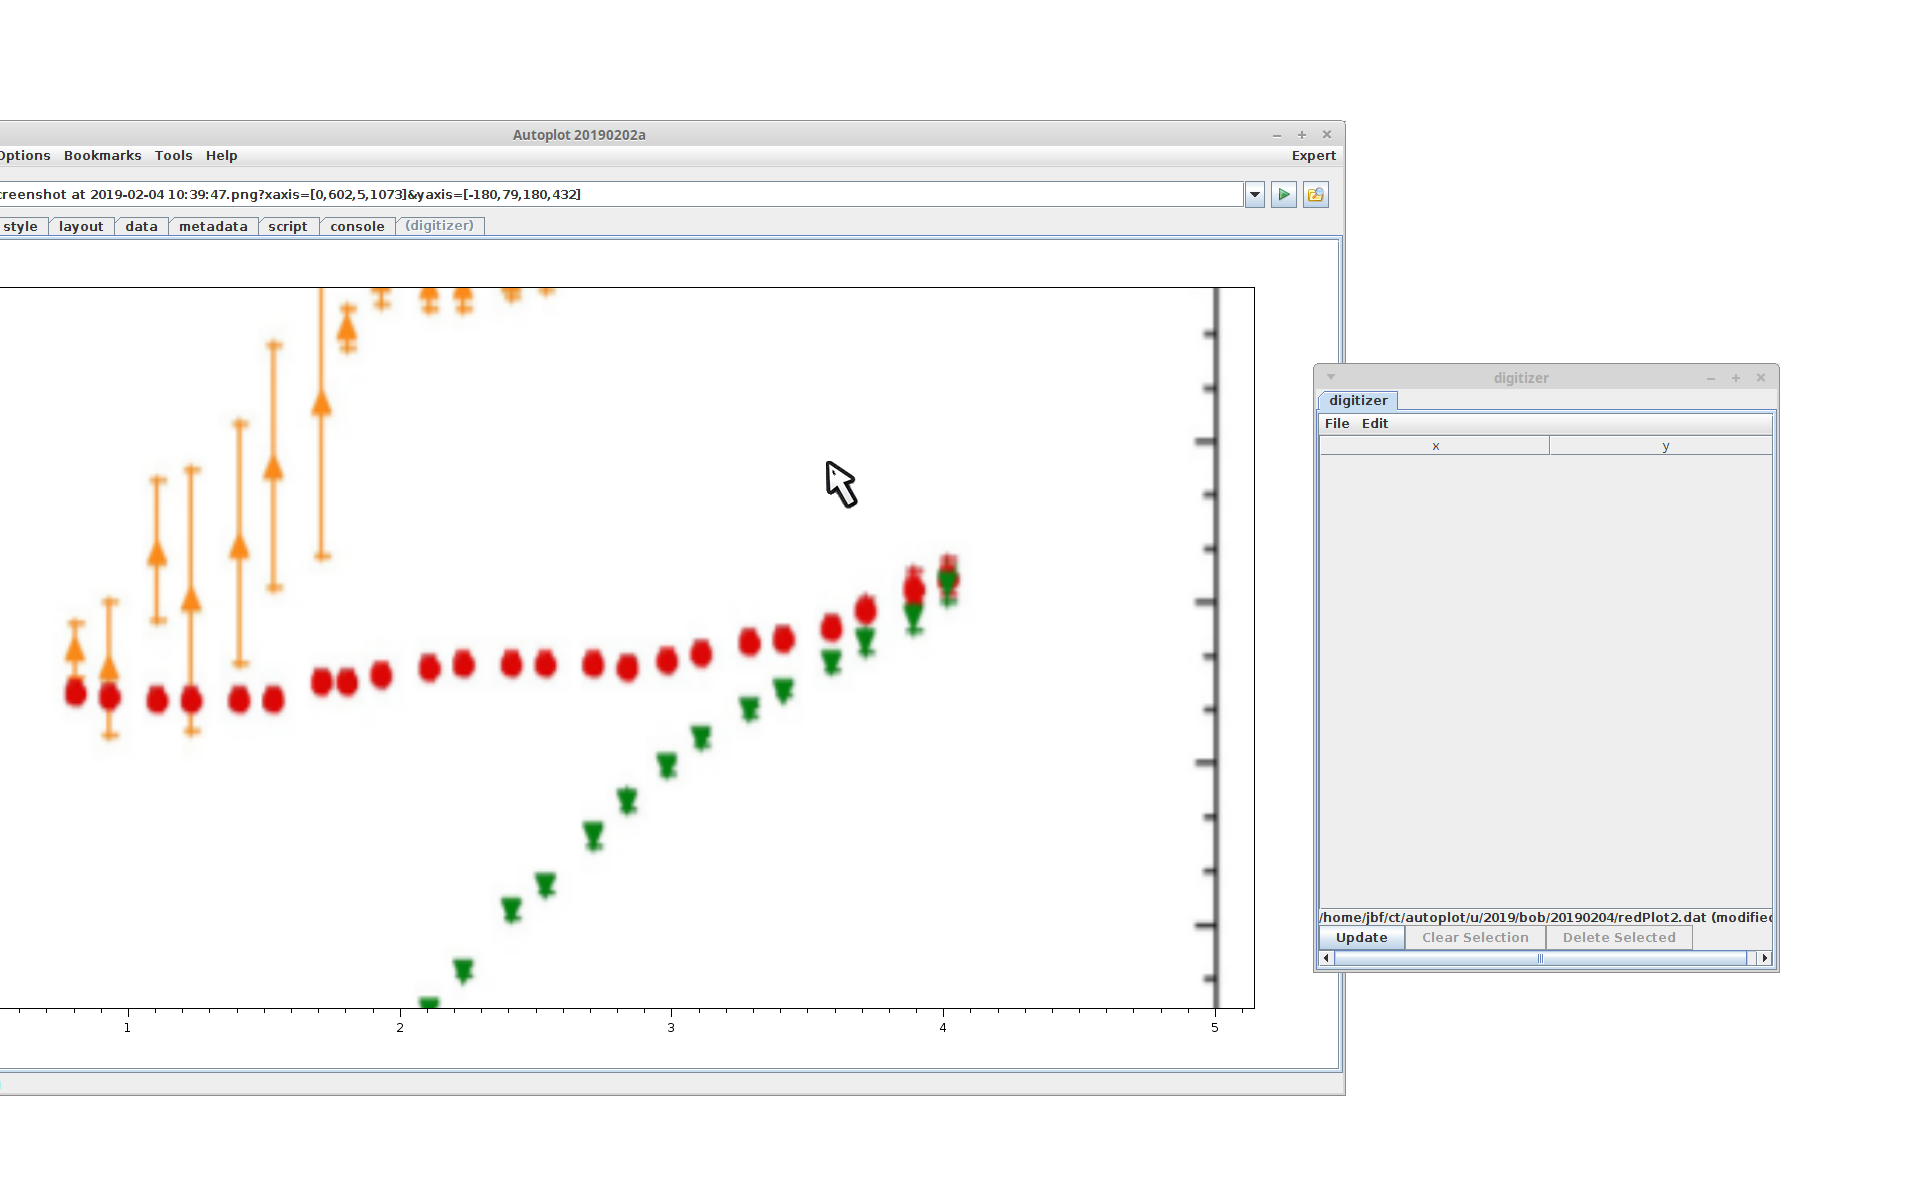
Task: Switch to the layout tab
Action: [81, 227]
